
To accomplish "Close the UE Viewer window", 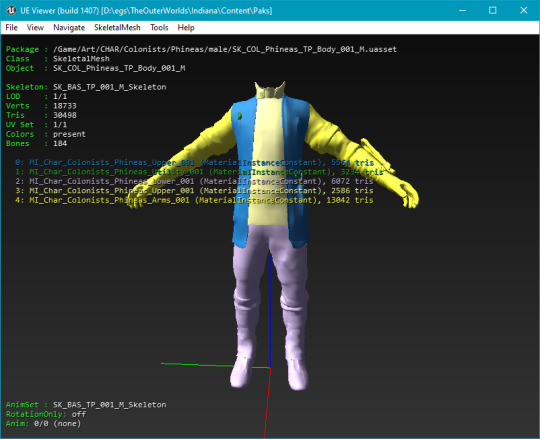I will click(x=523, y=10).
